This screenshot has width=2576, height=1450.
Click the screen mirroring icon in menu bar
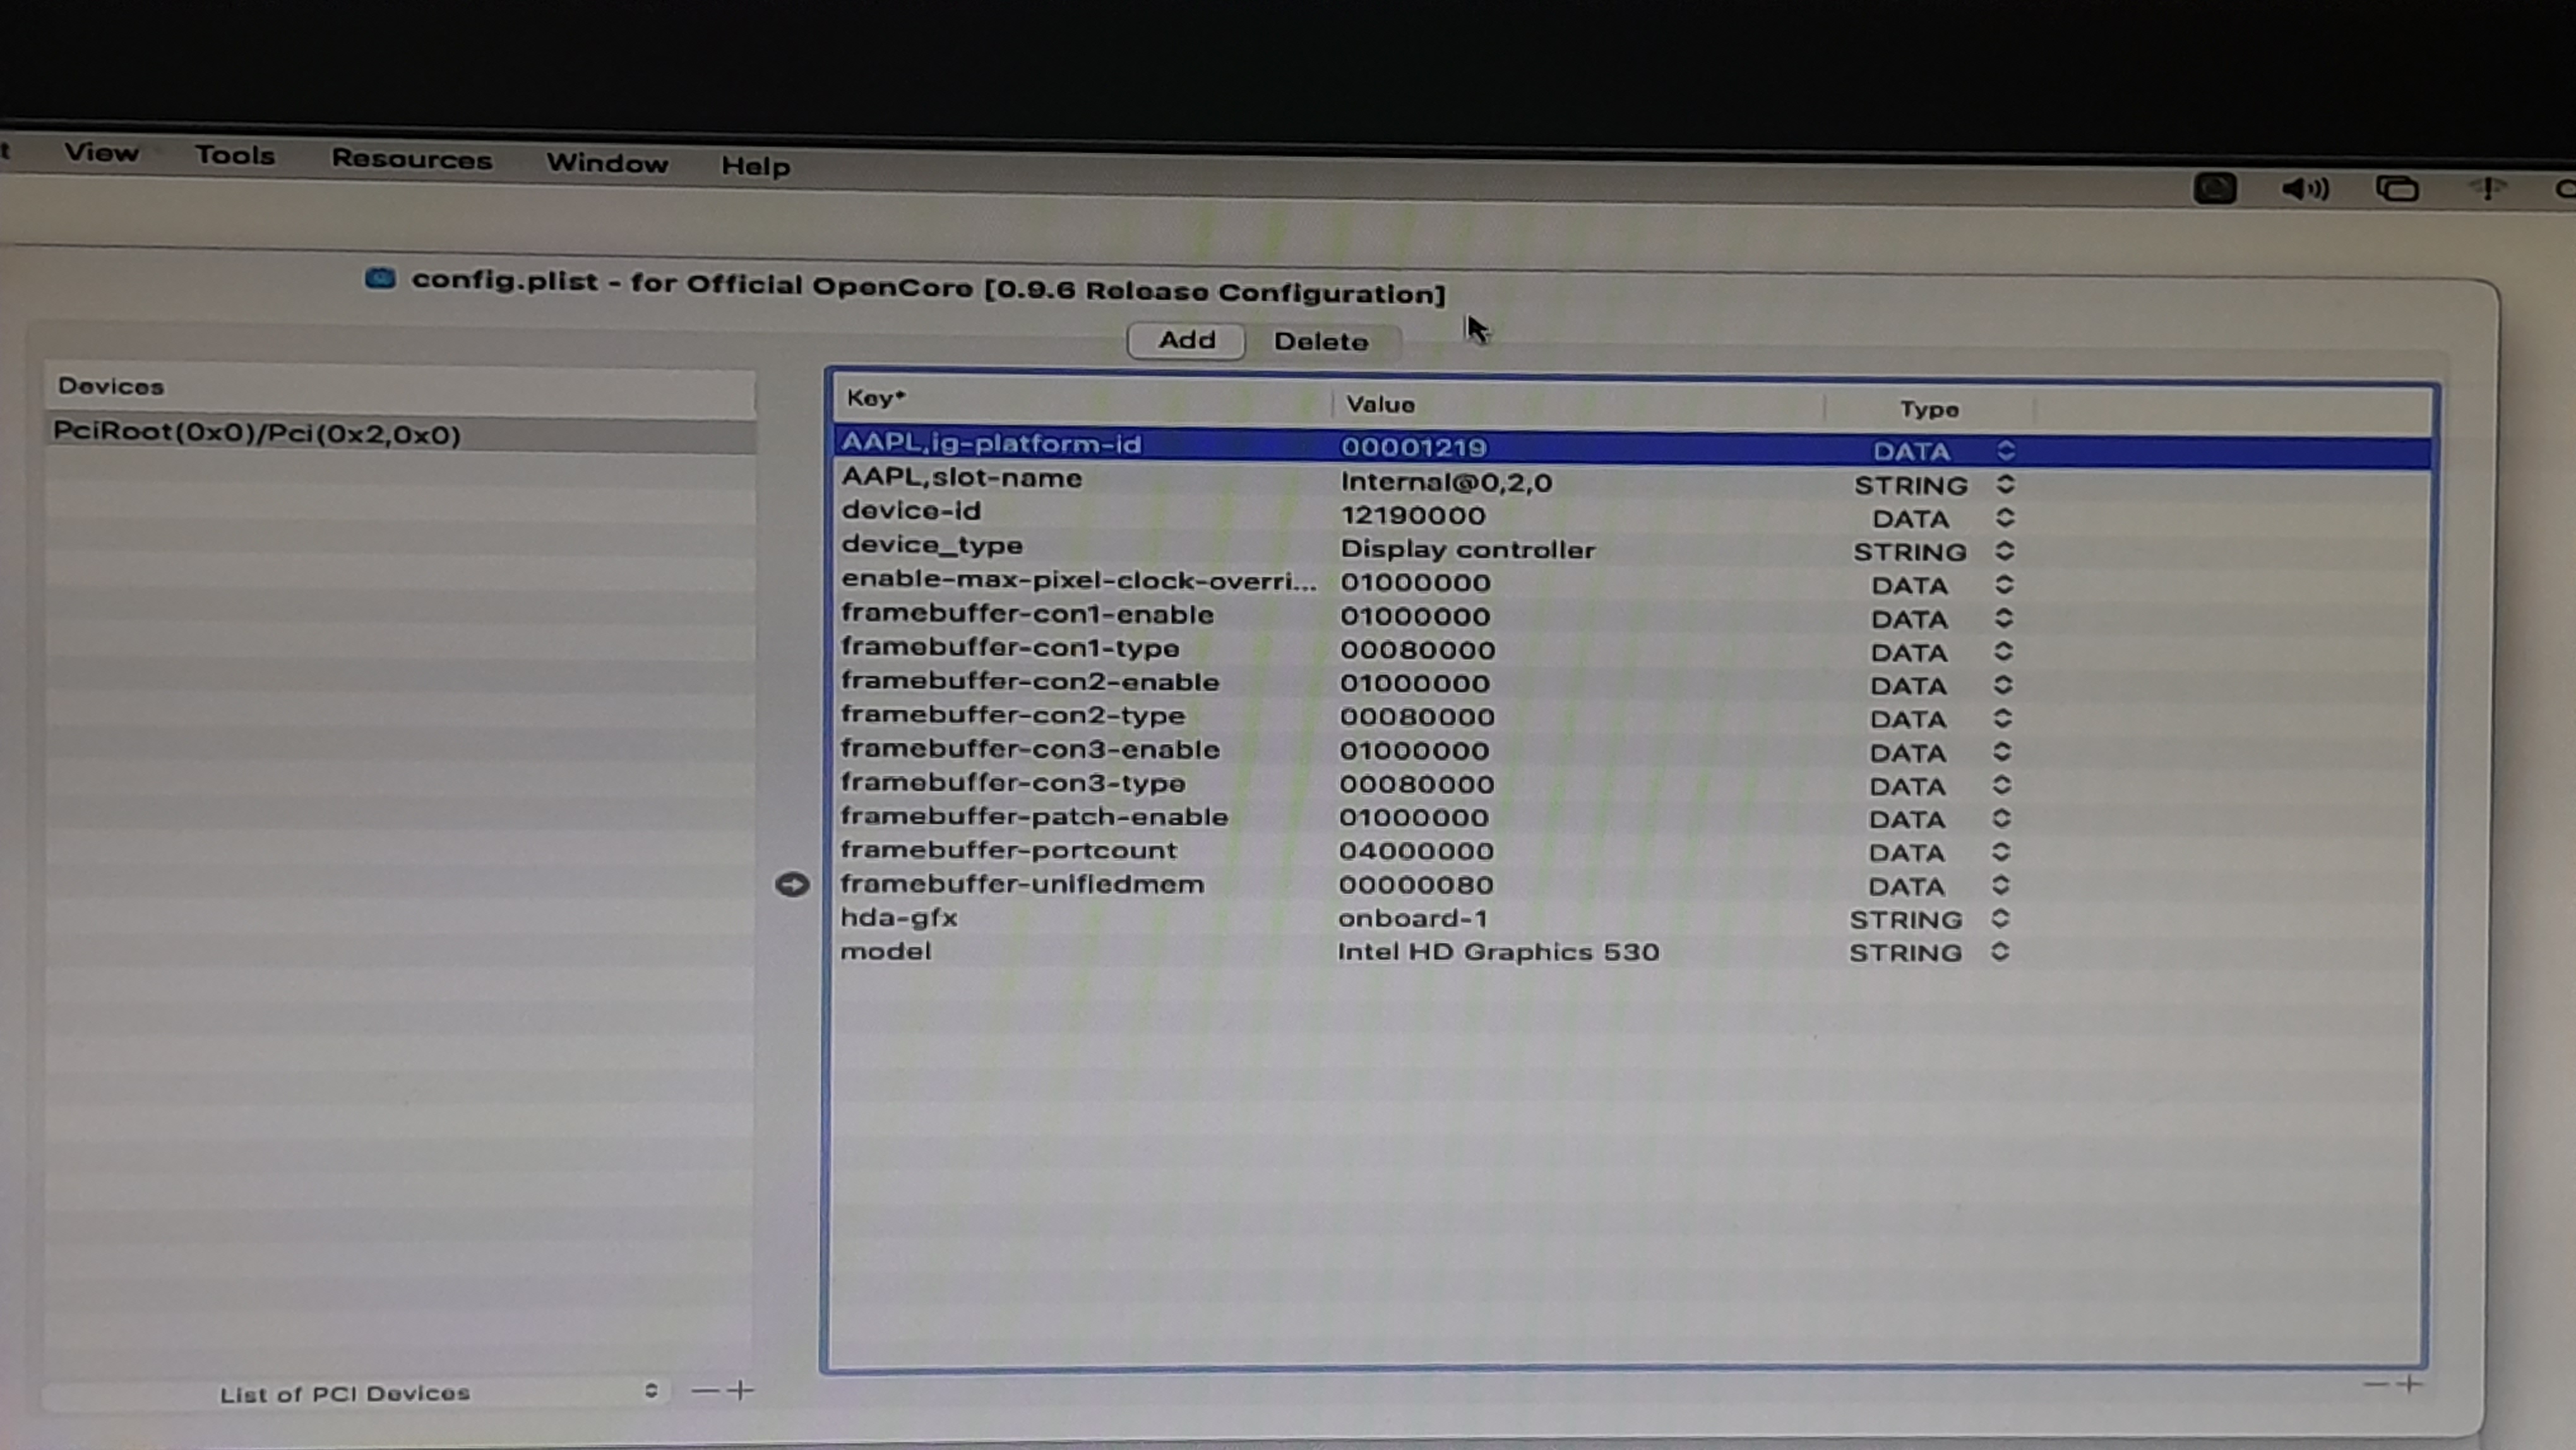click(x=2397, y=189)
